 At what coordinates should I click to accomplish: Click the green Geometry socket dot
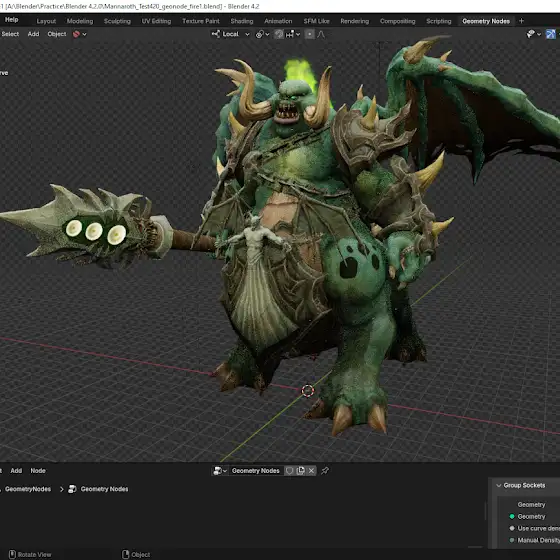pyautogui.click(x=512, y=516)
